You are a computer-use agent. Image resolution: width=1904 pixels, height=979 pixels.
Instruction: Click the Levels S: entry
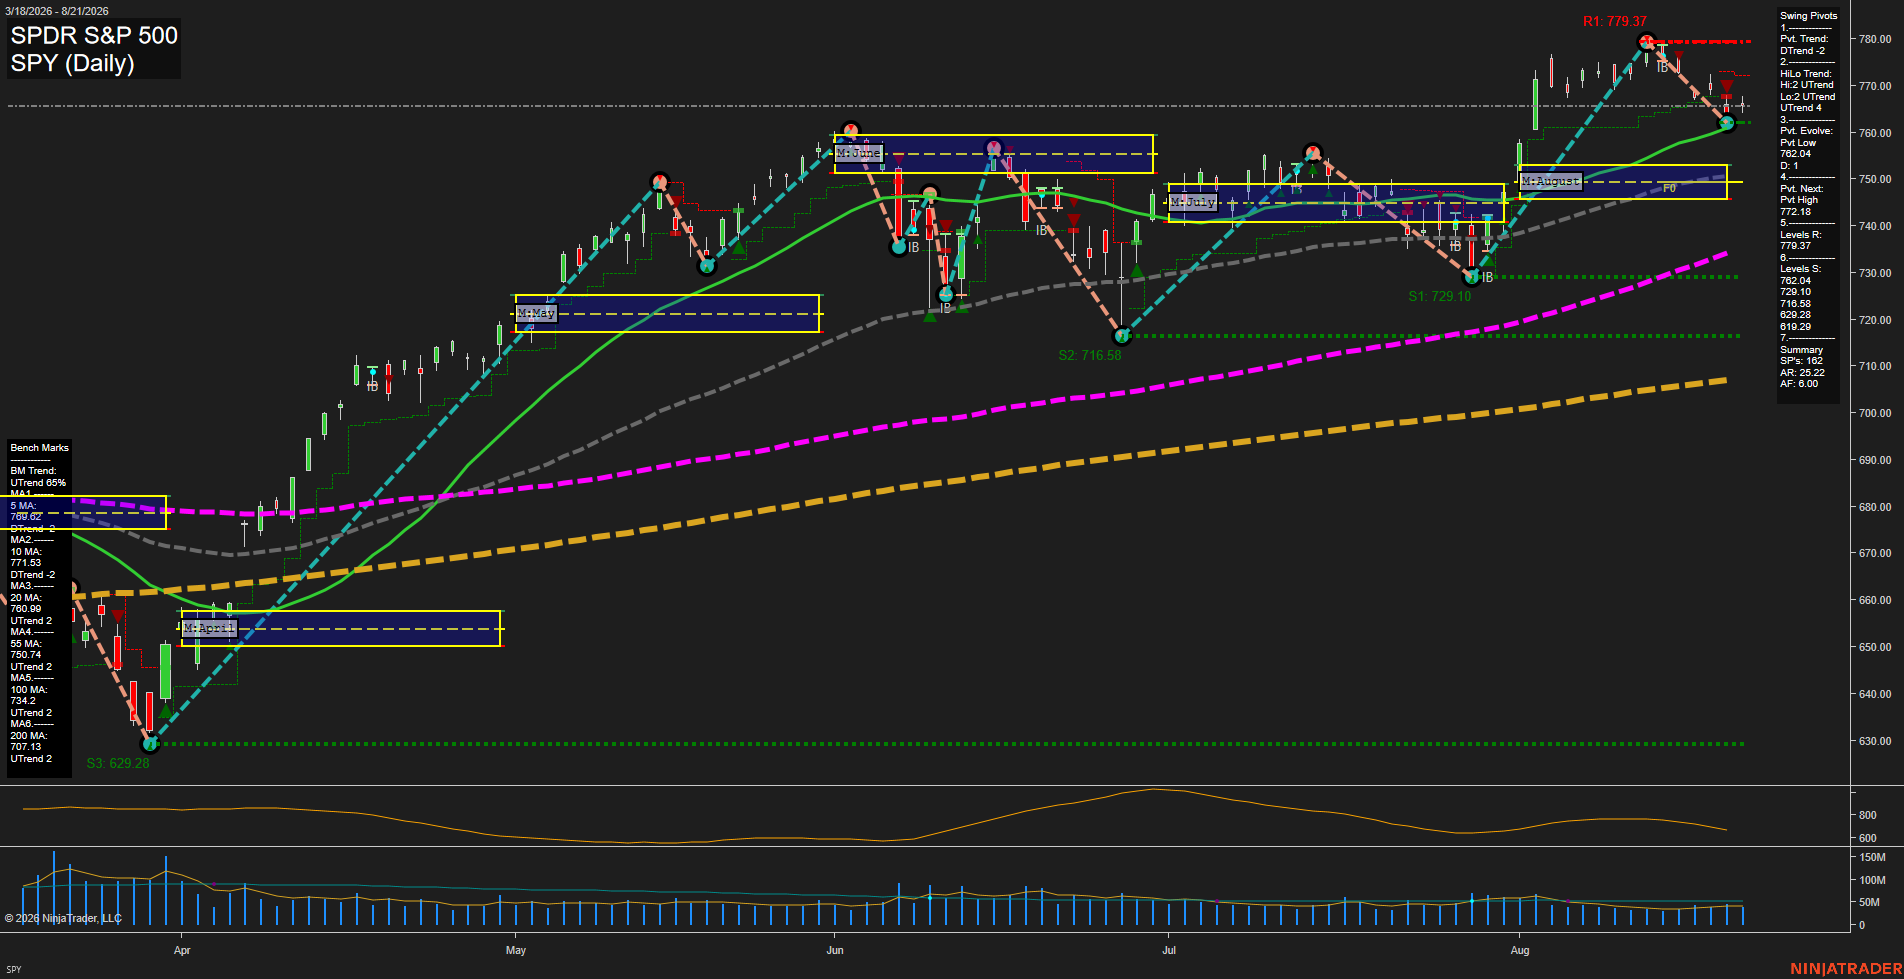[1800, 269]
